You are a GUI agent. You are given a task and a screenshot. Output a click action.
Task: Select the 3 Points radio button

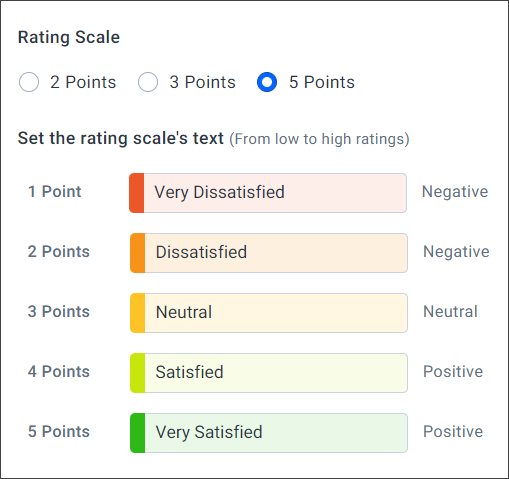click(x=148, y=82)
